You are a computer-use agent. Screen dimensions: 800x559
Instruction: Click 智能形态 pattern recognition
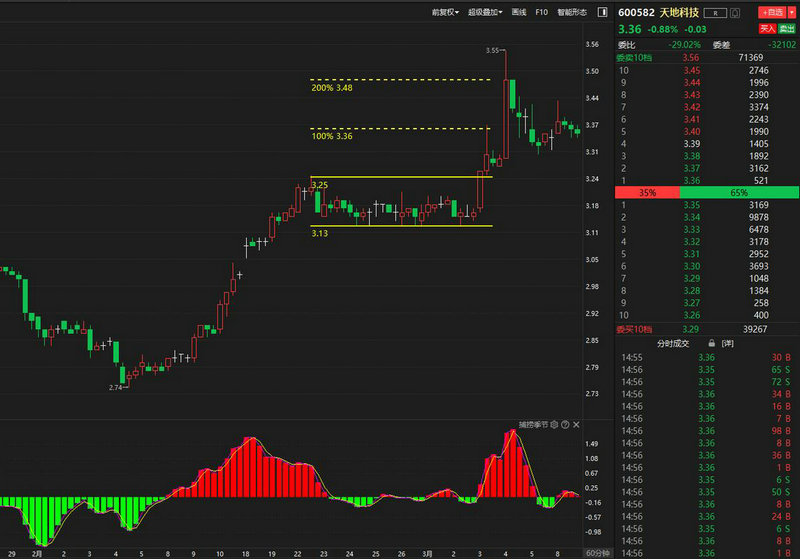(572, 12)
